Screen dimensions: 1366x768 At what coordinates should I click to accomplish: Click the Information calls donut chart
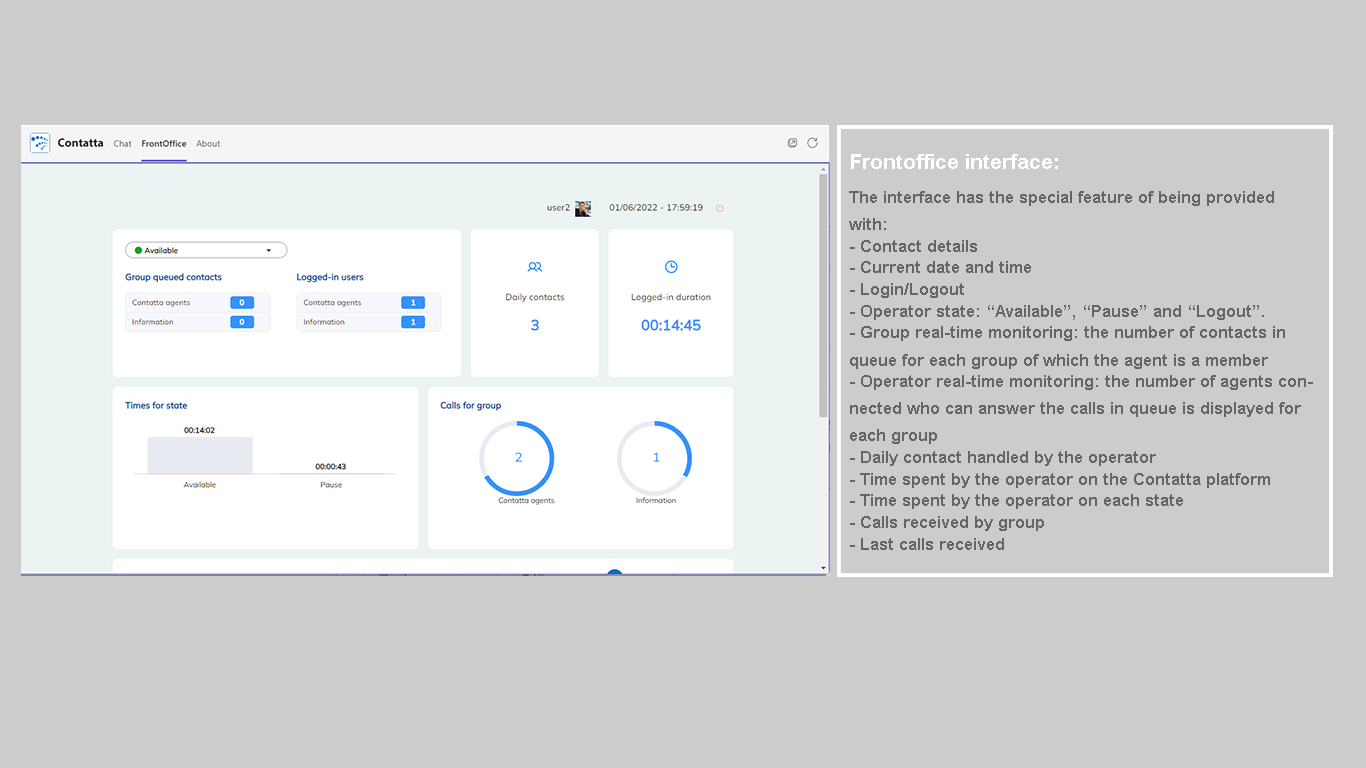656,458
